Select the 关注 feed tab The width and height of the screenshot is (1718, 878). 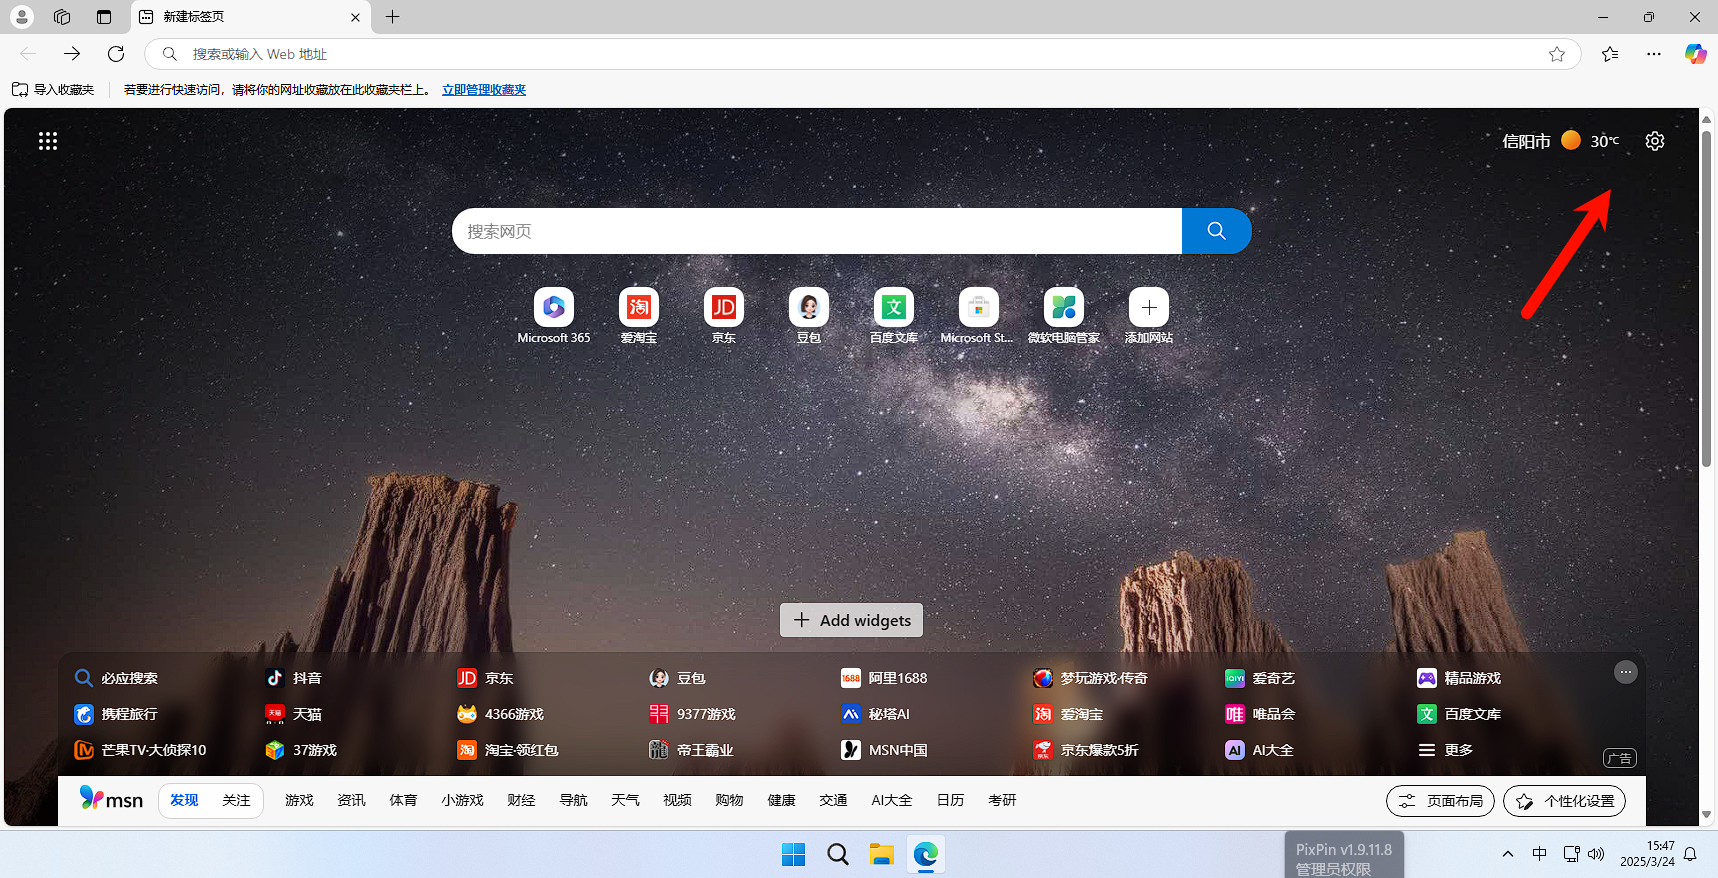tap(236, 800)
